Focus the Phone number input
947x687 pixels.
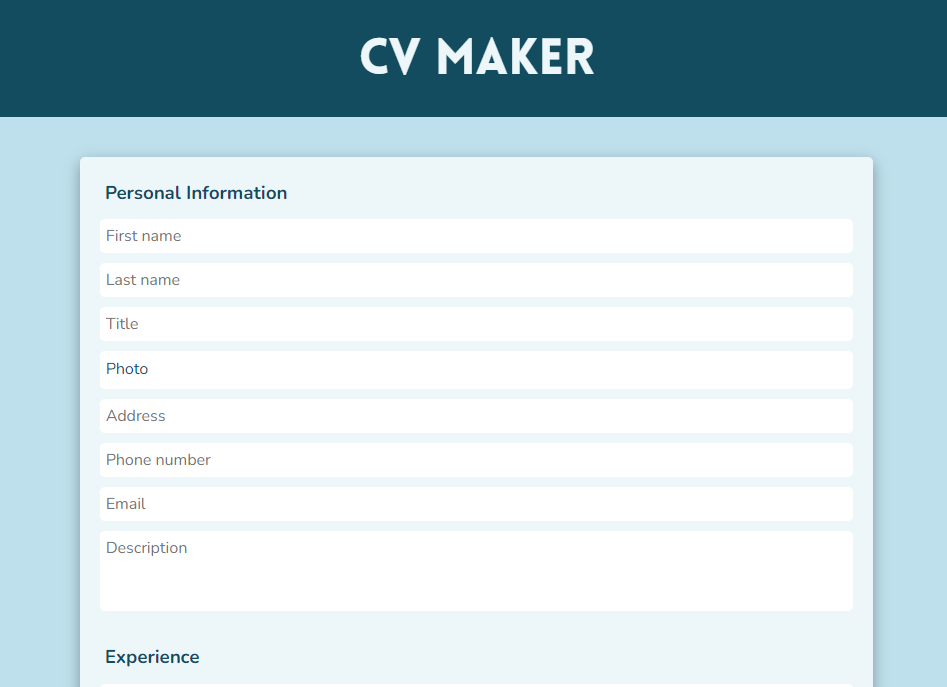pyautogui.click(x=476, y=460)
